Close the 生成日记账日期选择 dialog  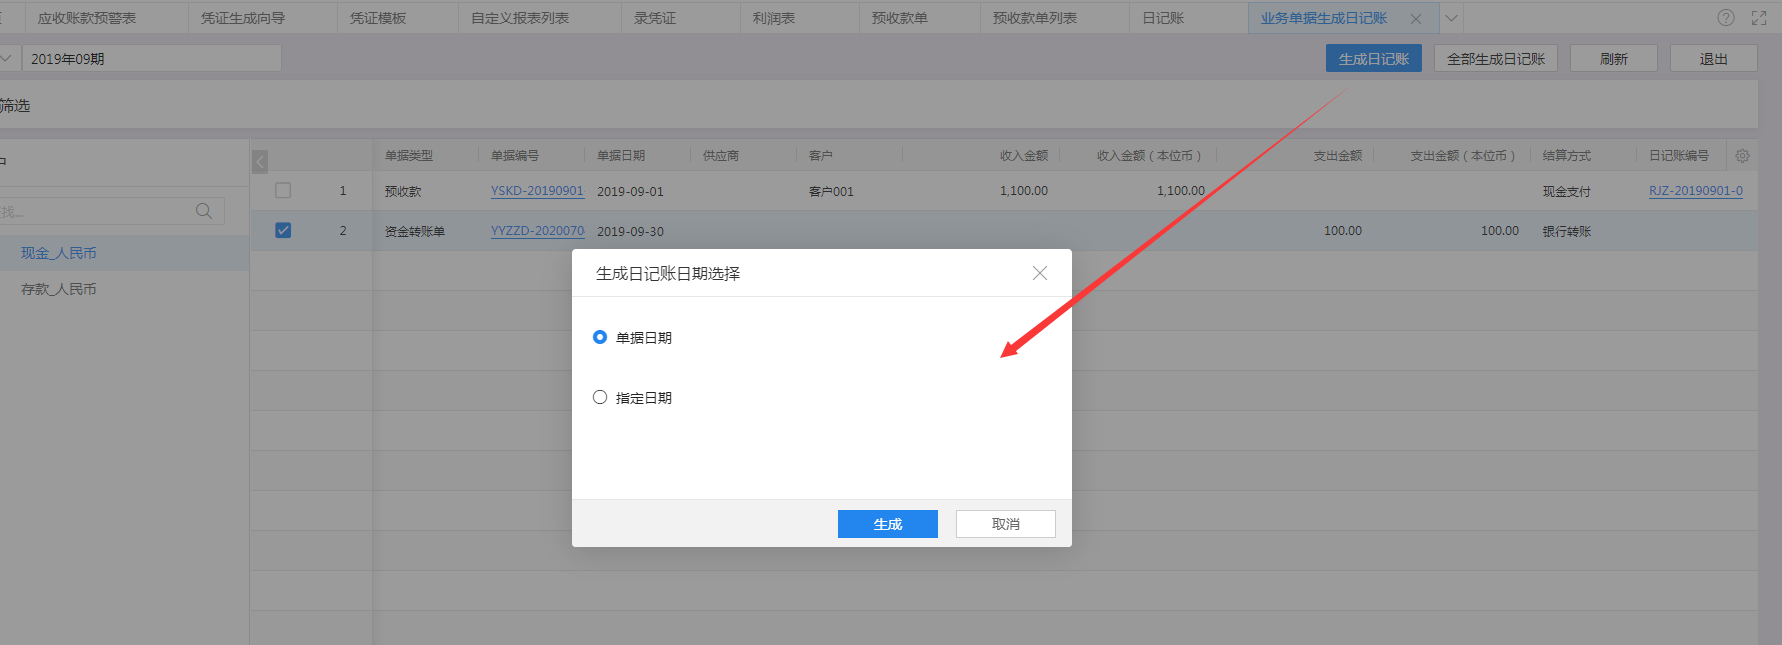1040,273
